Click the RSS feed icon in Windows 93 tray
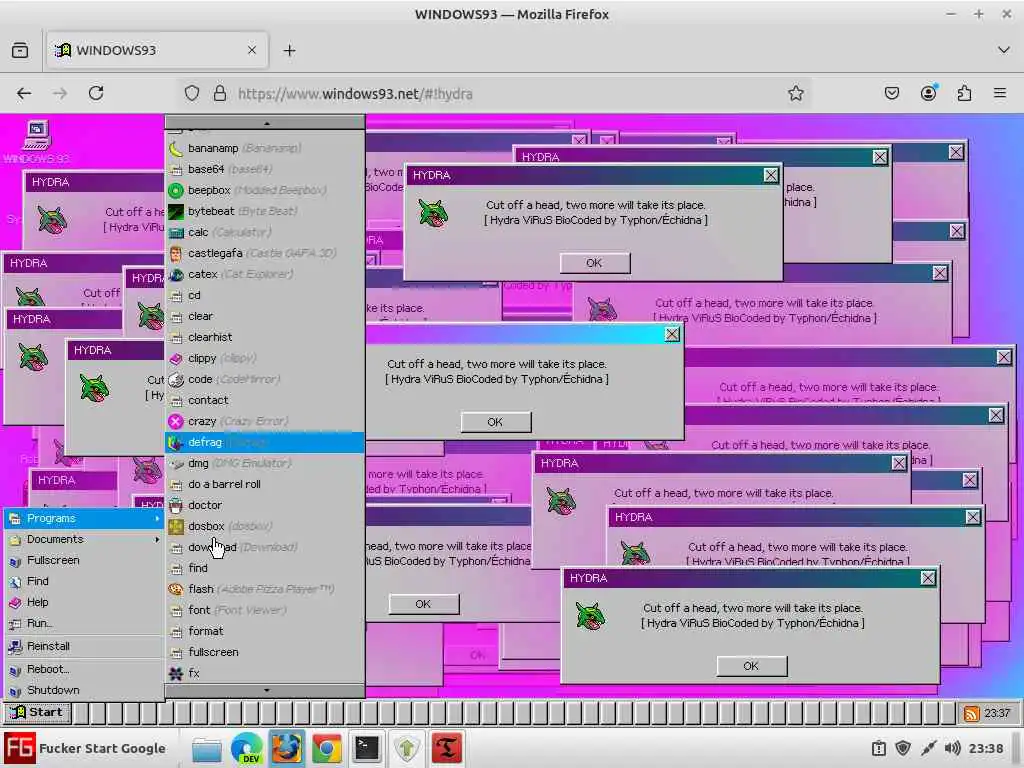1024x768 pixels. coord(972,713)
